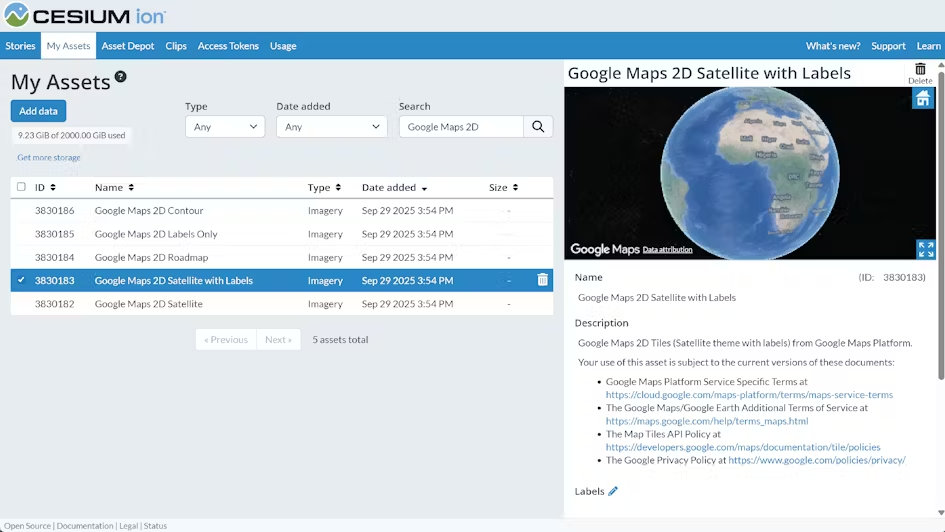Click the trash icon in selected row
The height and width of the screenshot is (532, 945).
(542, 280)
